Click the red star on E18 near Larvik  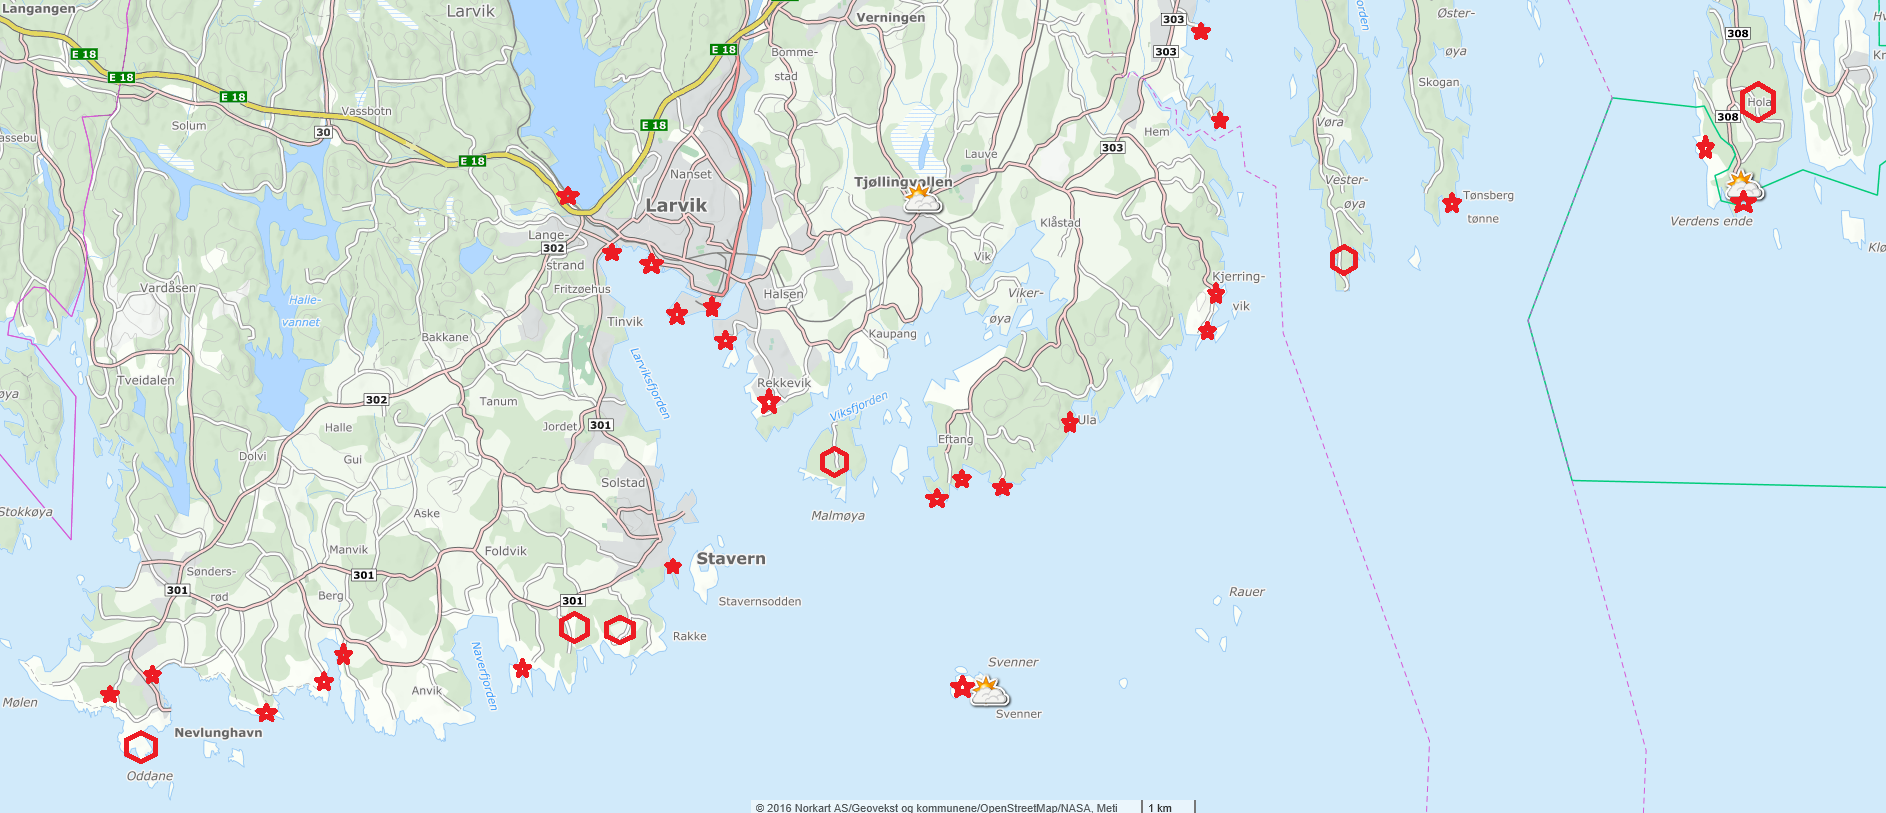click(x=567, y=195)
